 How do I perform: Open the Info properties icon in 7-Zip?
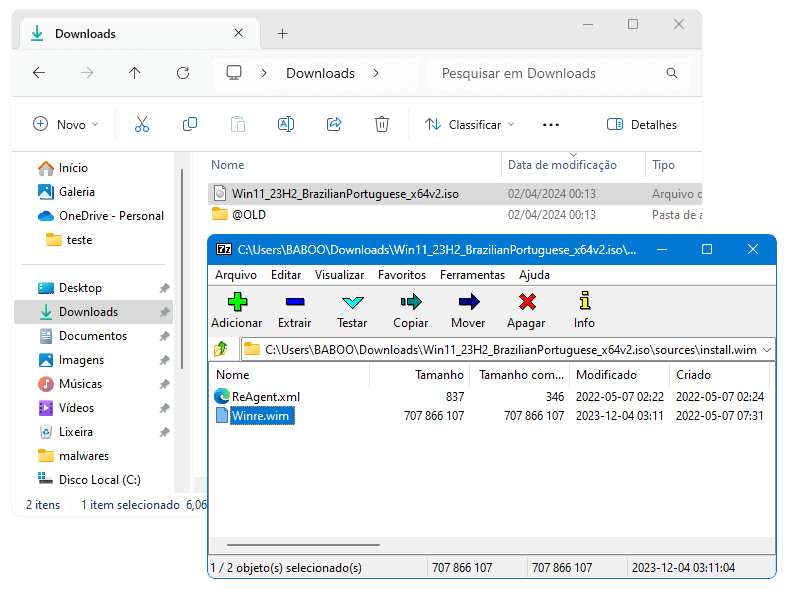pos(584,301)
